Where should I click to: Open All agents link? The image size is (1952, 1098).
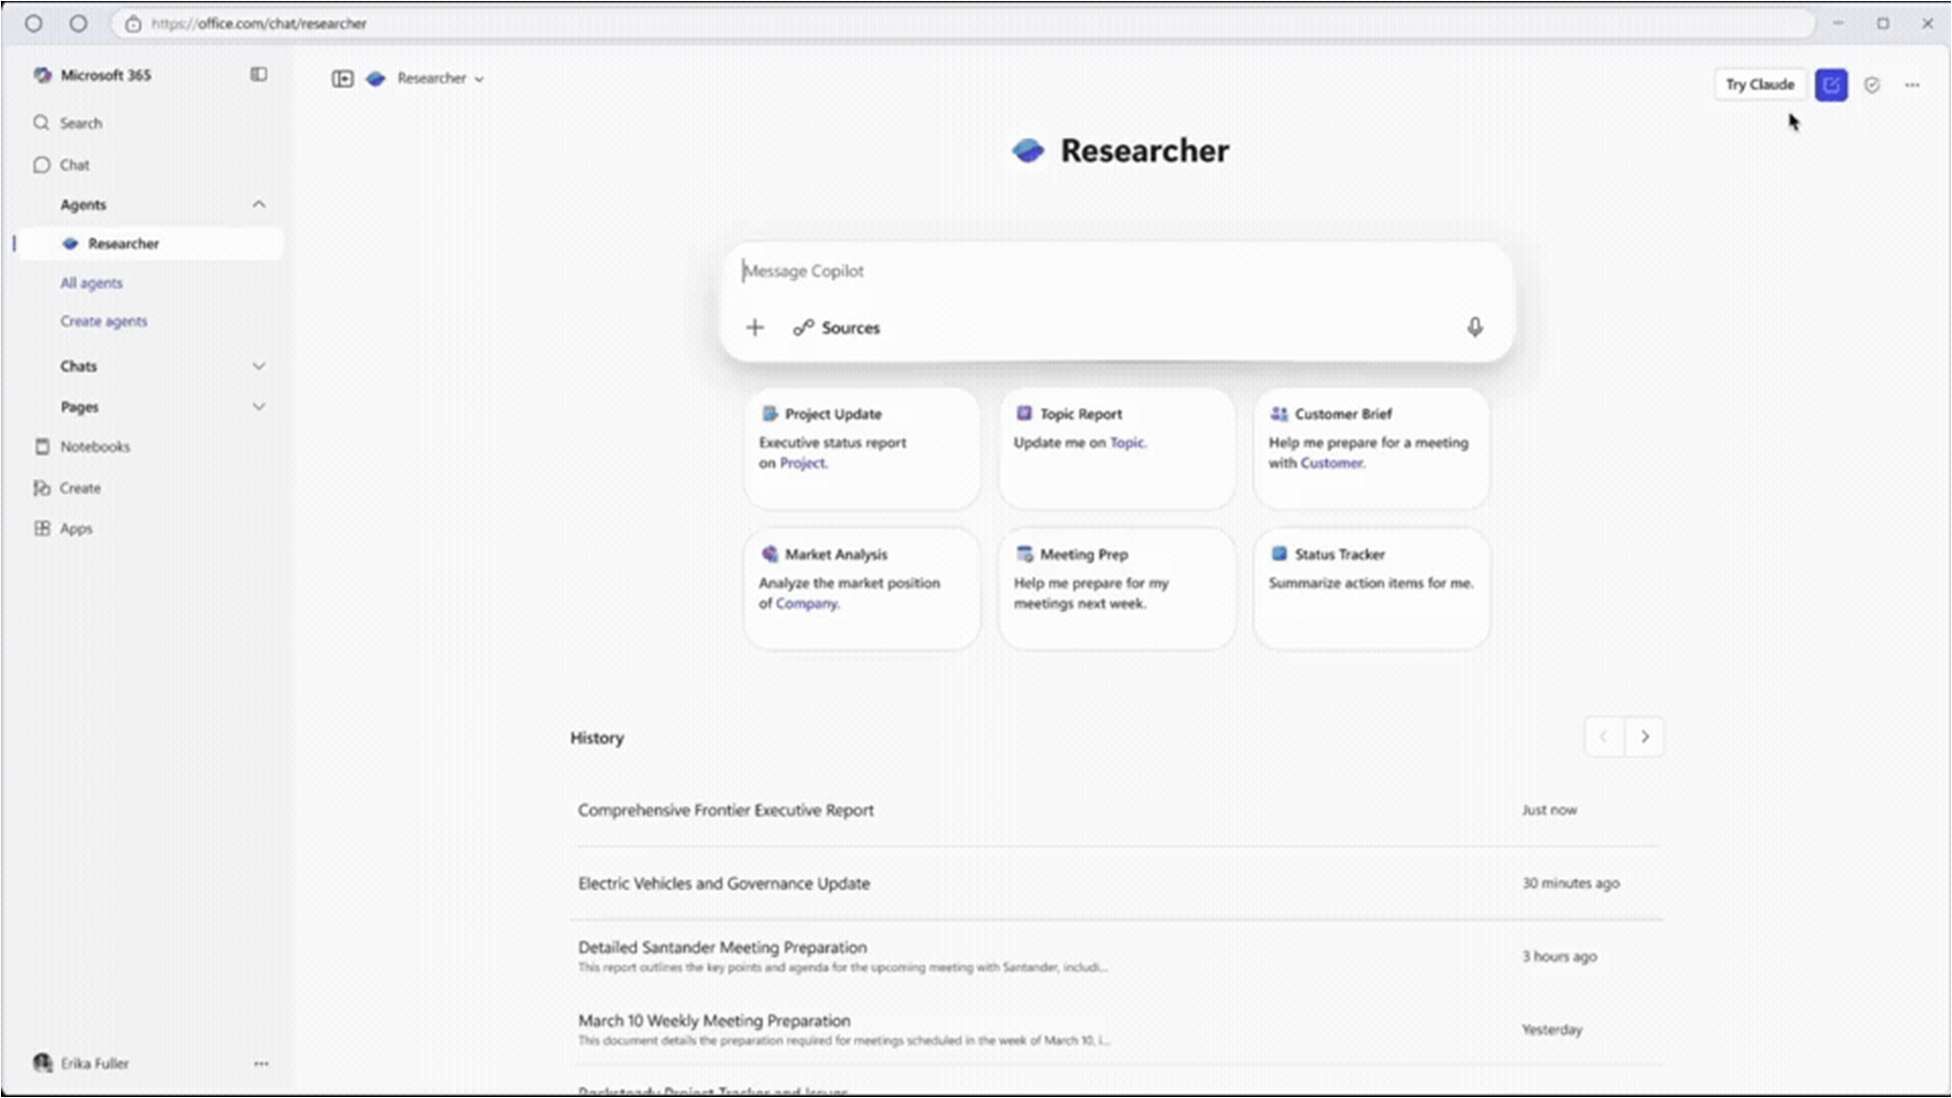(x=91, y=283)
